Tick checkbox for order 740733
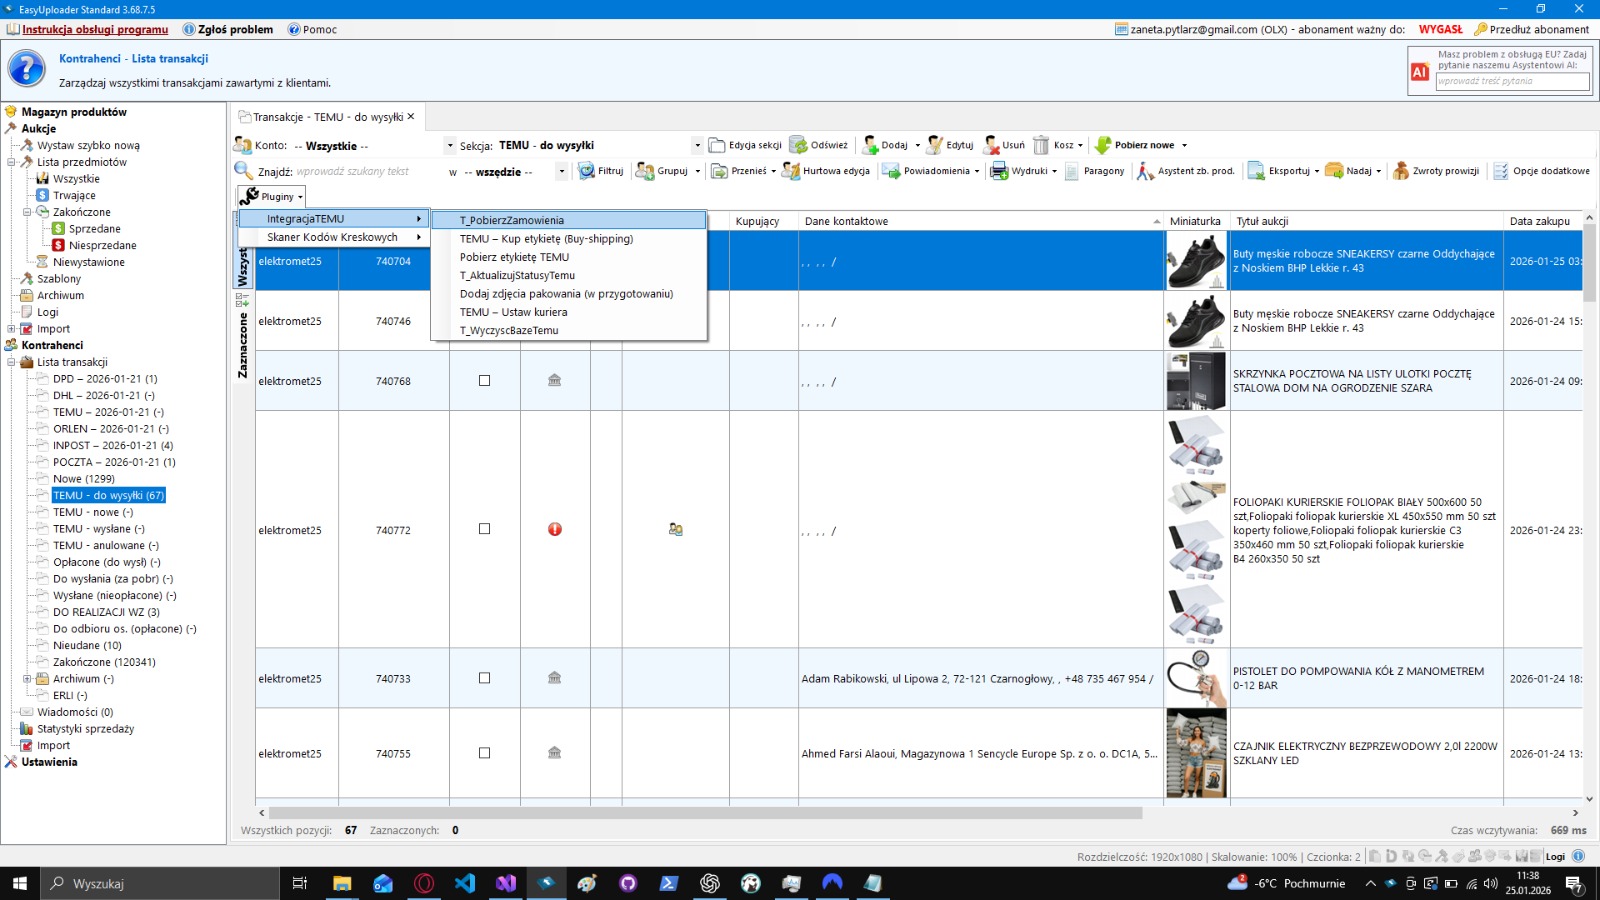Screen dimensions: 1600x900 click(485, 678)
